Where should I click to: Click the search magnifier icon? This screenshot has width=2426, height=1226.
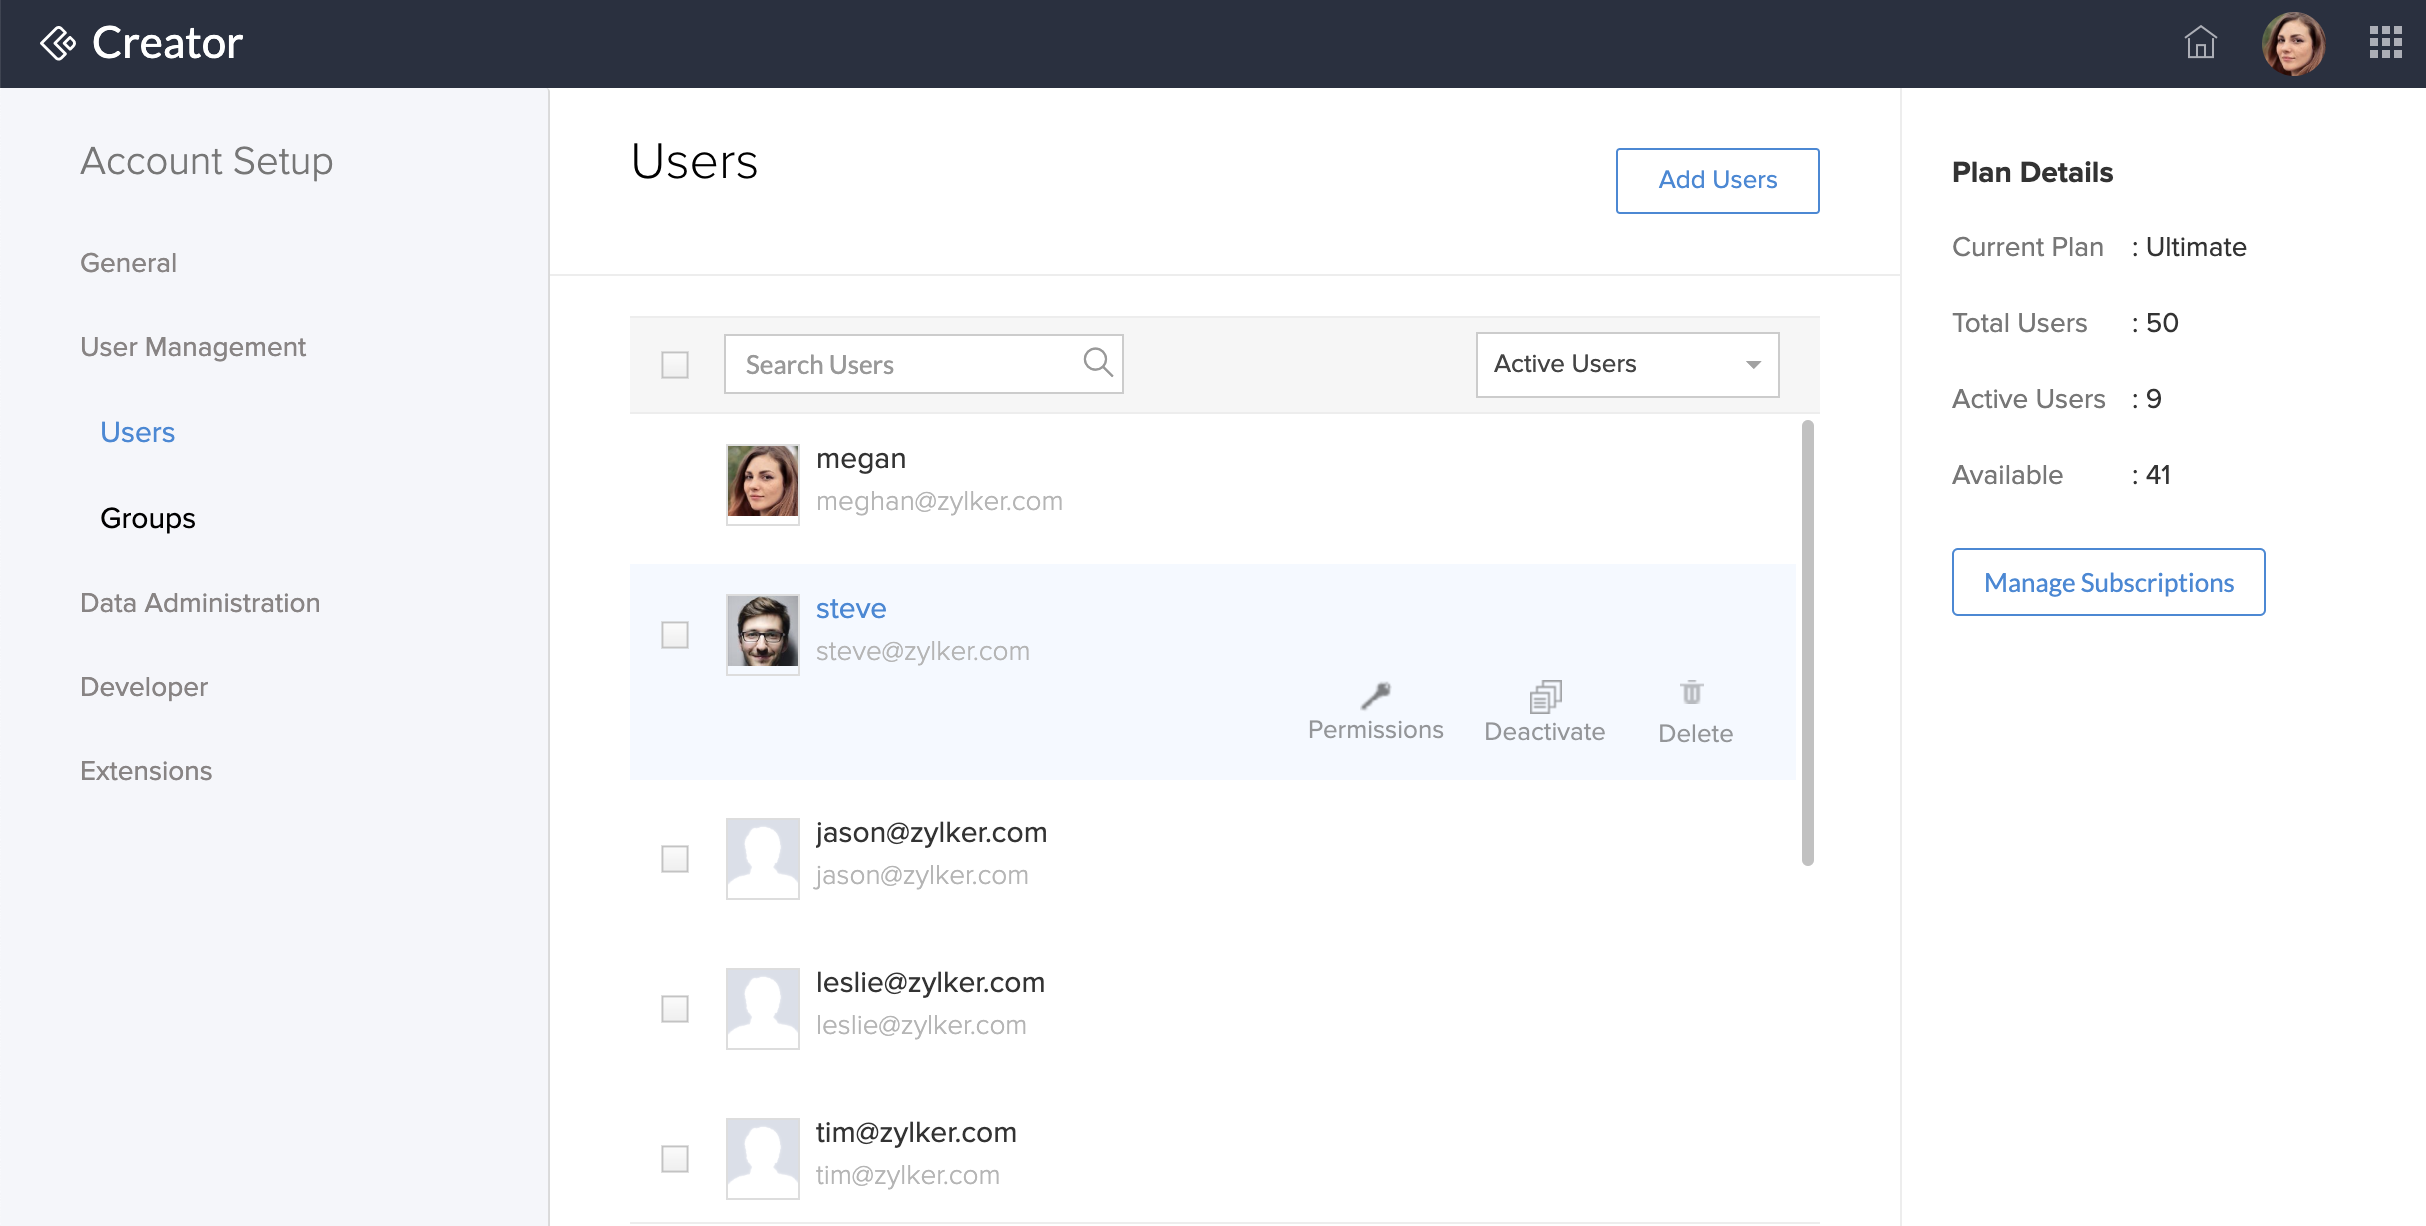[x=1098, y=362]
